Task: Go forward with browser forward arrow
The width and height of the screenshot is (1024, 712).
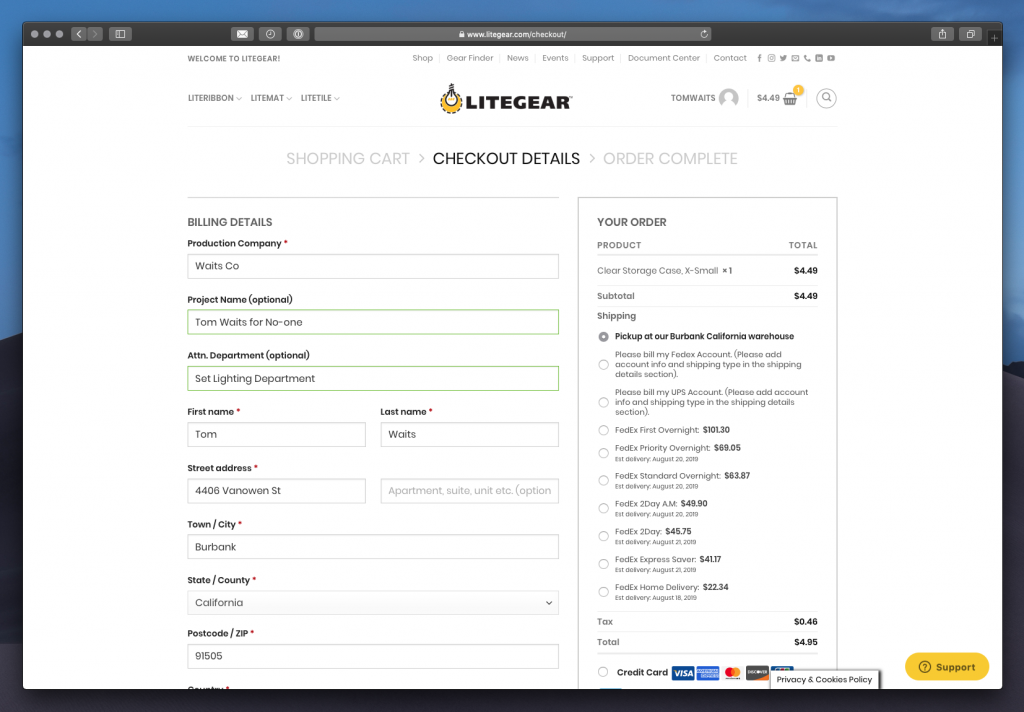Action: click(95, 34)
